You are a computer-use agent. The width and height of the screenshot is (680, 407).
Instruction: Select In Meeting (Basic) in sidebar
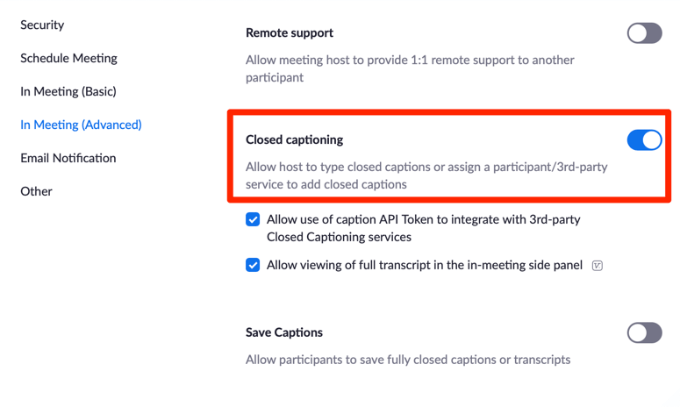click(68, 91)
